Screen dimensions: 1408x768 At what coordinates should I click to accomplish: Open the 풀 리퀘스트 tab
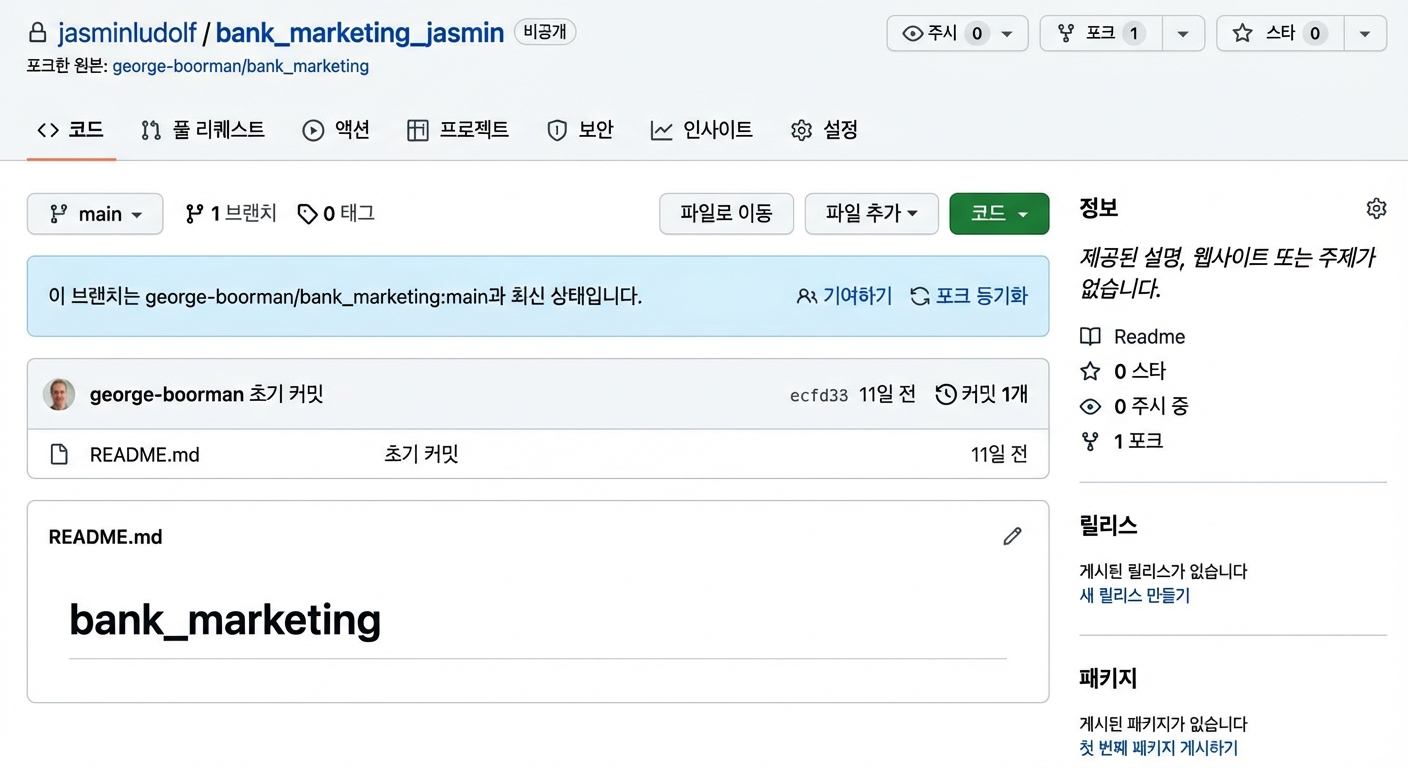[x=203, y=130]
